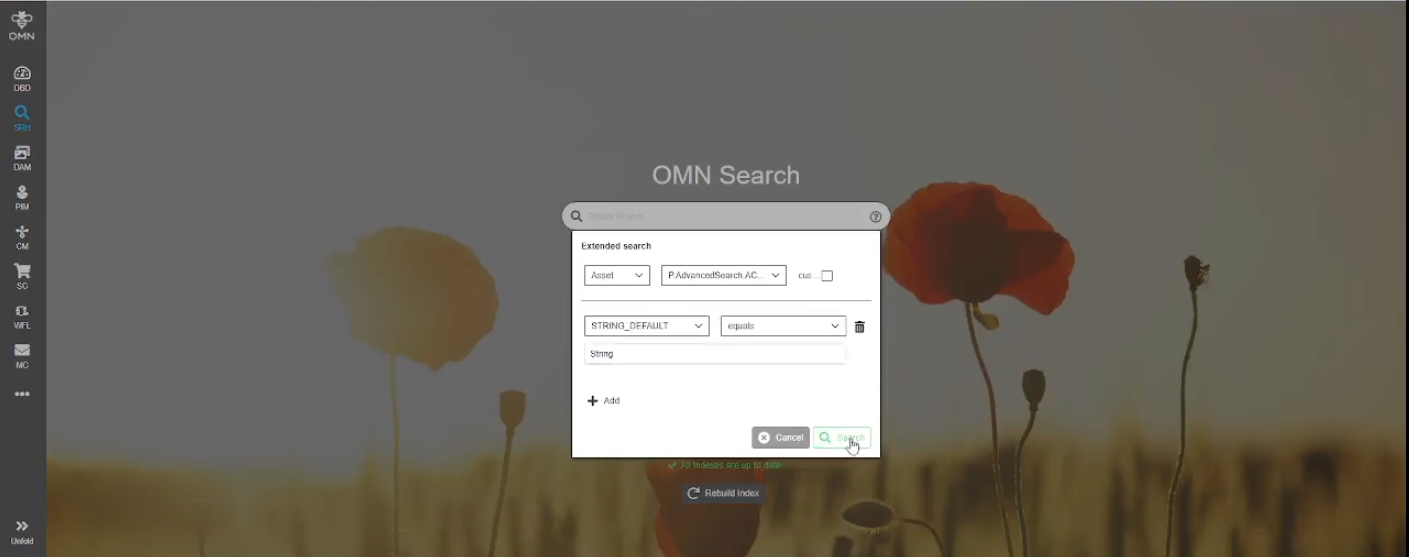1409x557 pixels.
Task: Click the 'All indexes are up to date' status
Action: pyautogui.click(x=725, y=465)
